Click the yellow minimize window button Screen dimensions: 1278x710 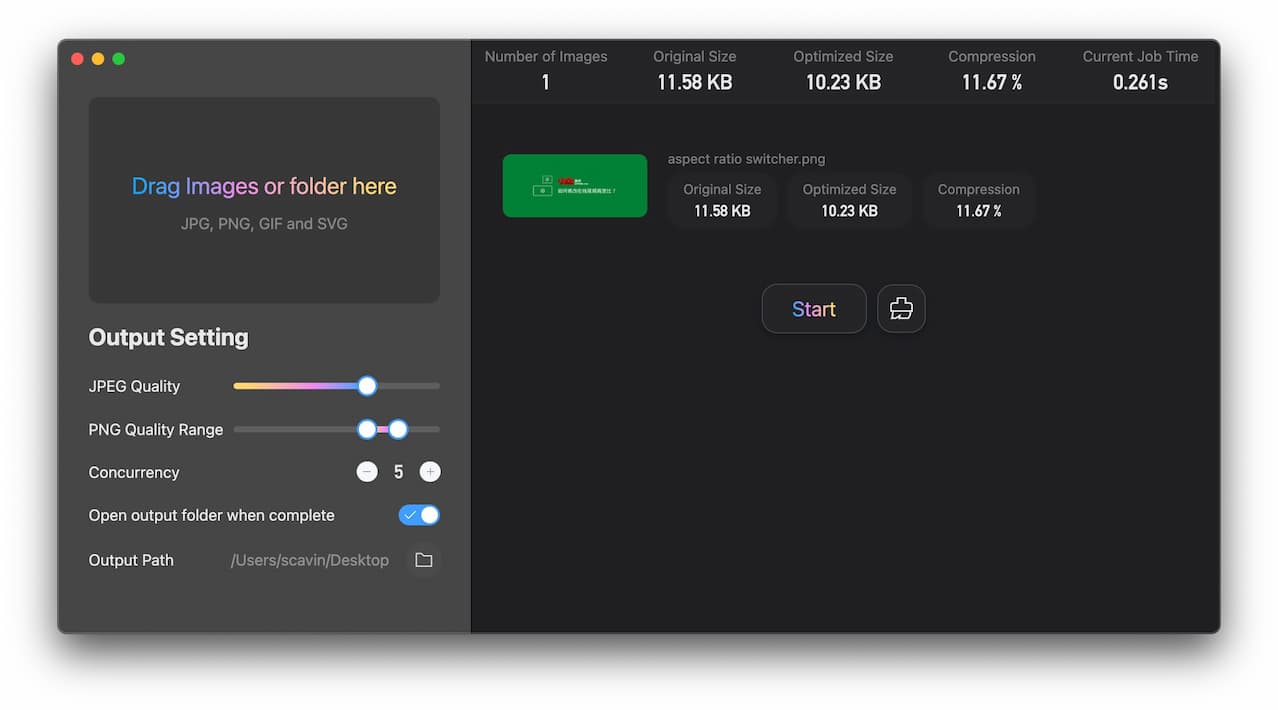[98, 59]
